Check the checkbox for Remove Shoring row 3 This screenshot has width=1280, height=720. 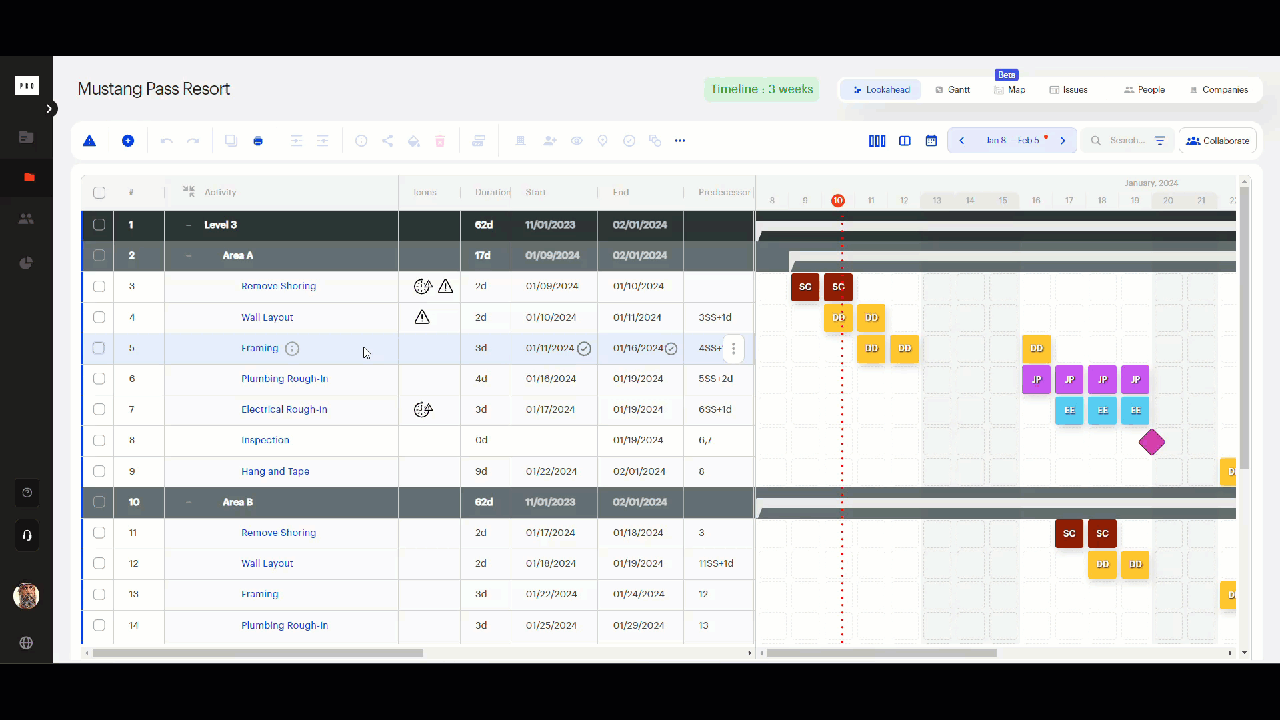point(99,286)
